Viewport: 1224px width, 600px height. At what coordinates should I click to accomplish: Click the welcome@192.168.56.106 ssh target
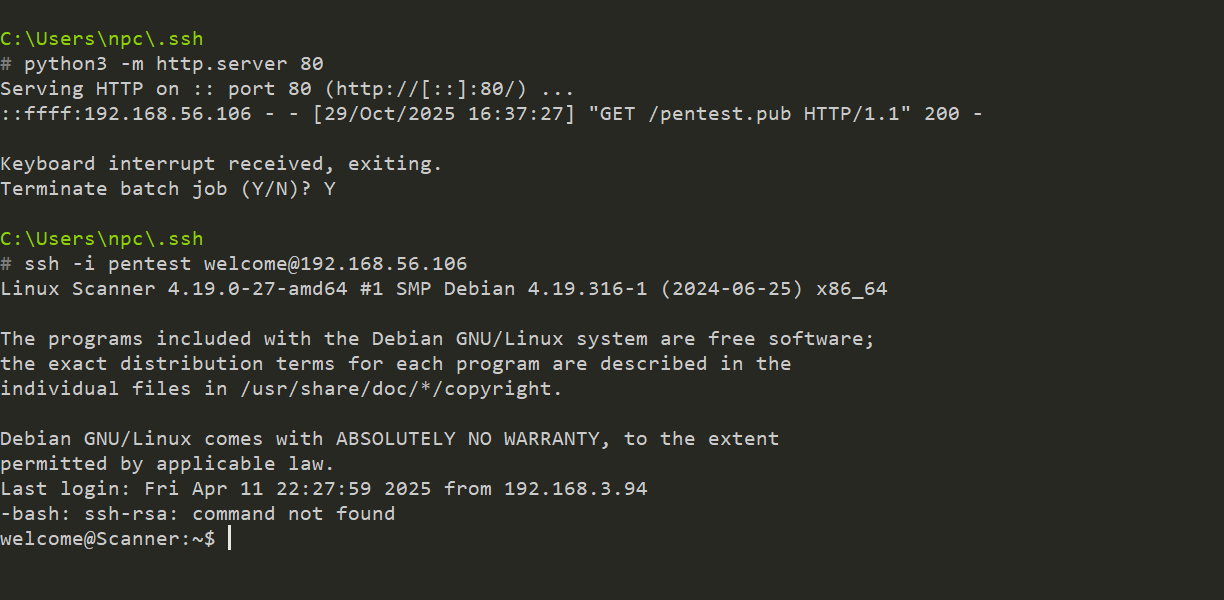[x=335, y=264]
